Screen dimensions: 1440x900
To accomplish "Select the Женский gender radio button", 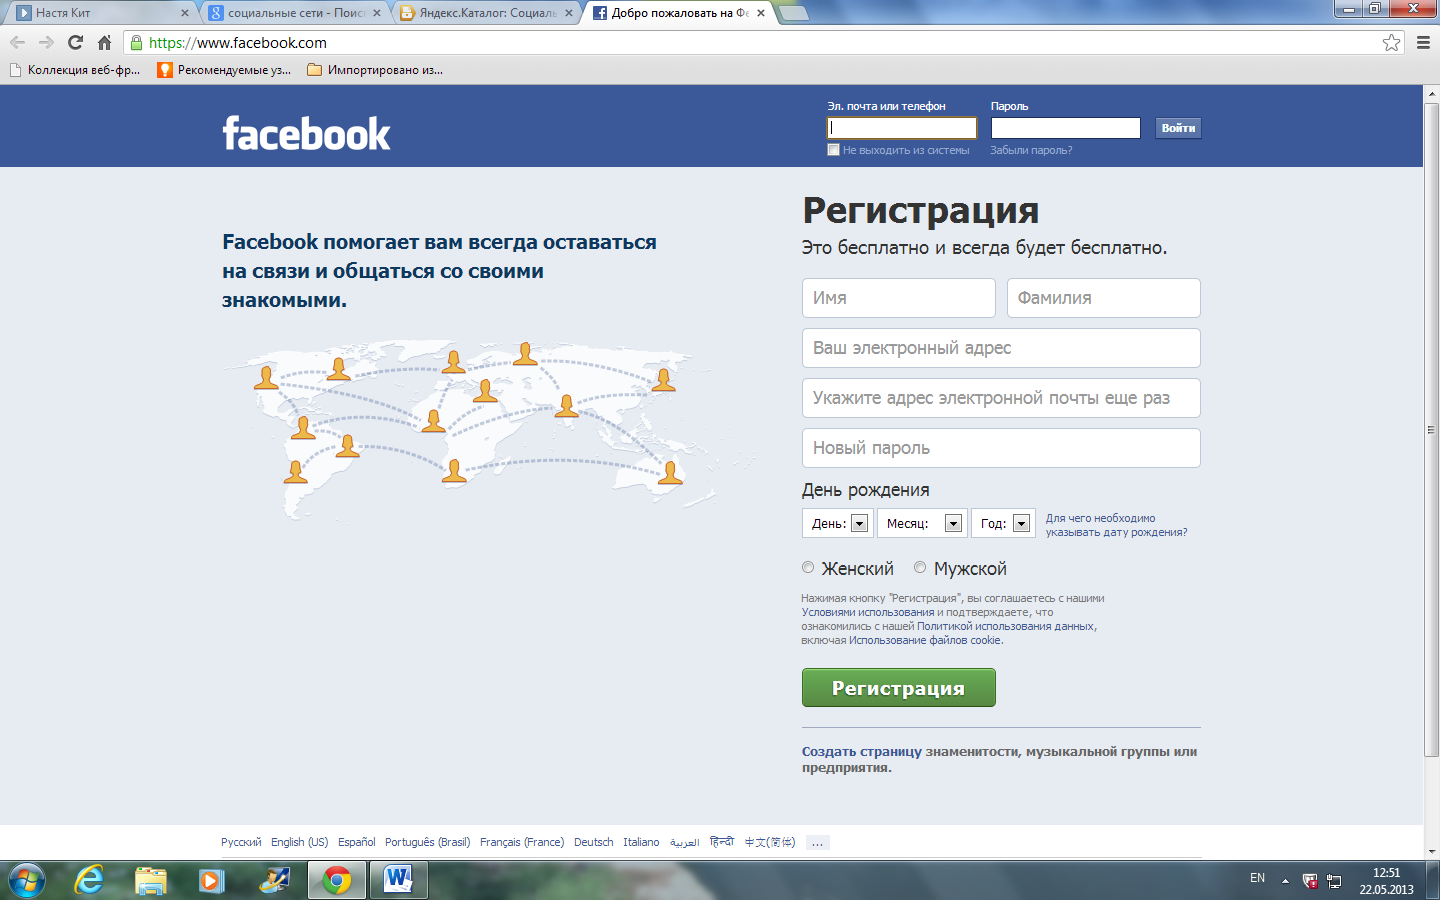I will click(808, 567).
